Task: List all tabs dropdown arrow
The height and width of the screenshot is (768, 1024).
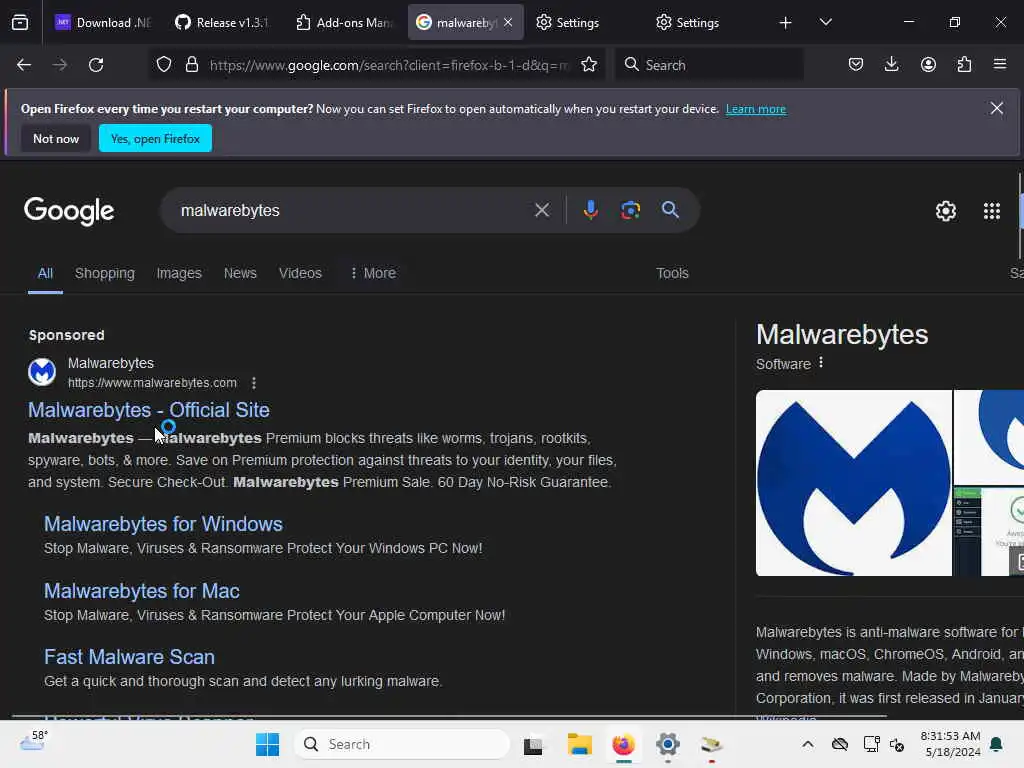Action: pos(825,22)
